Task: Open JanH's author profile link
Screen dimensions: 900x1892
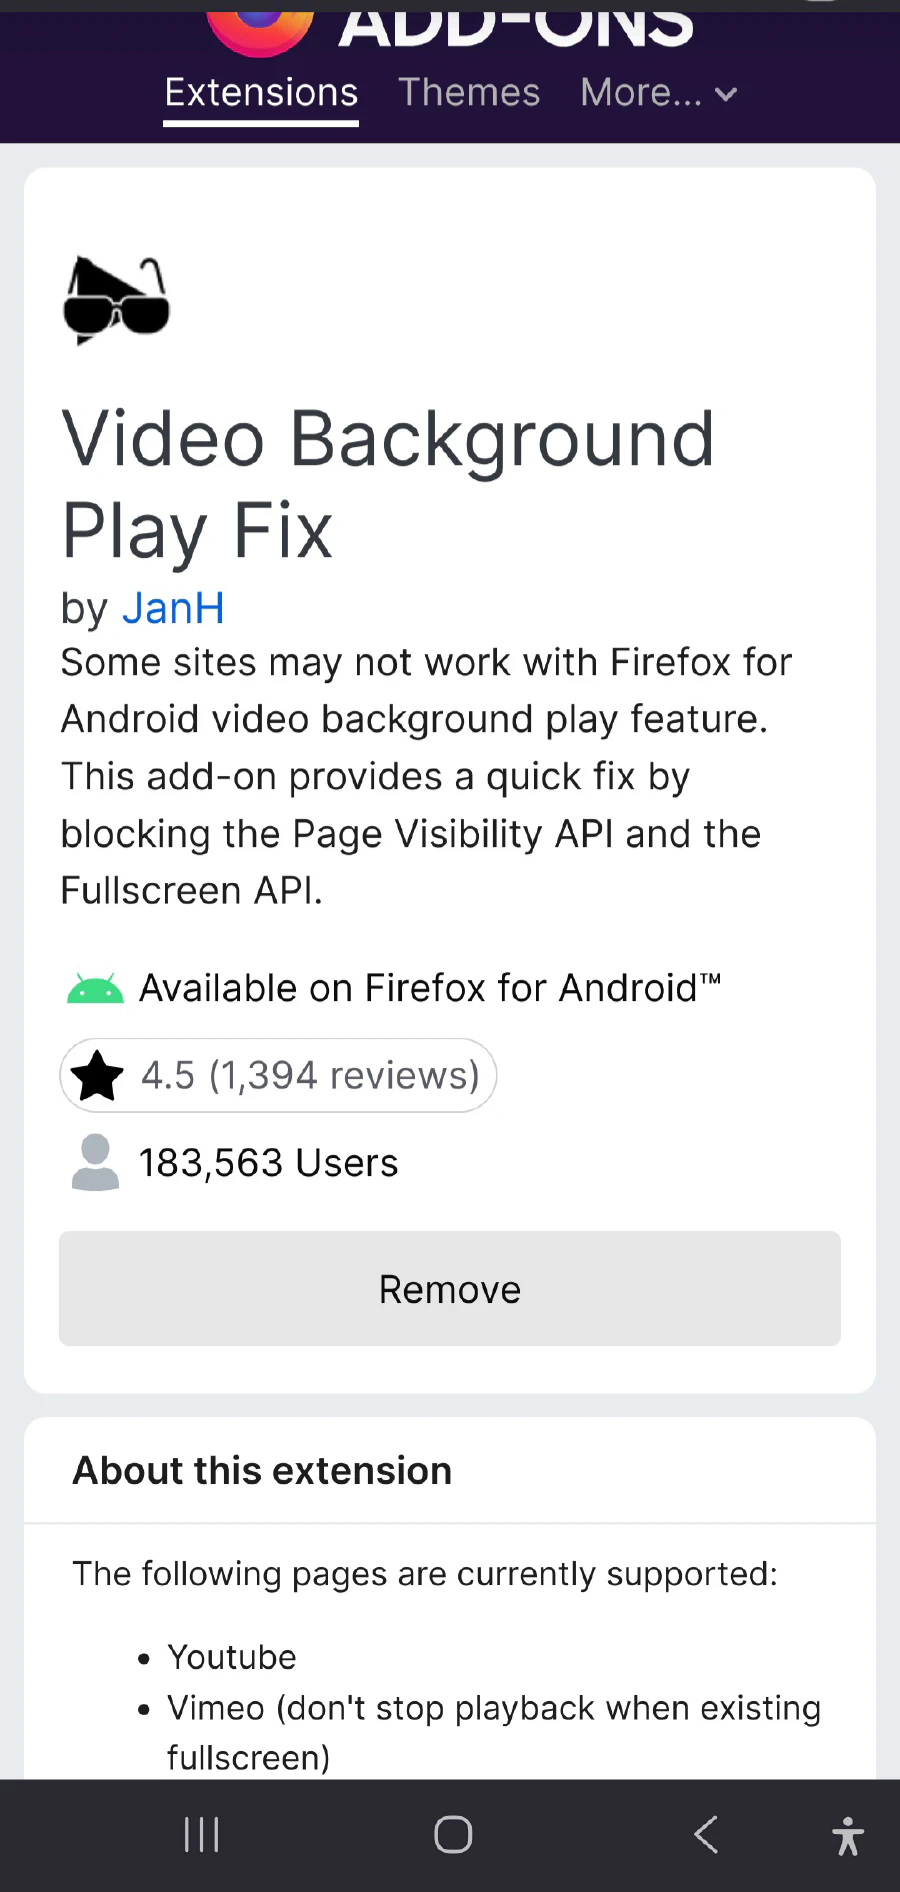Action: 173,608
